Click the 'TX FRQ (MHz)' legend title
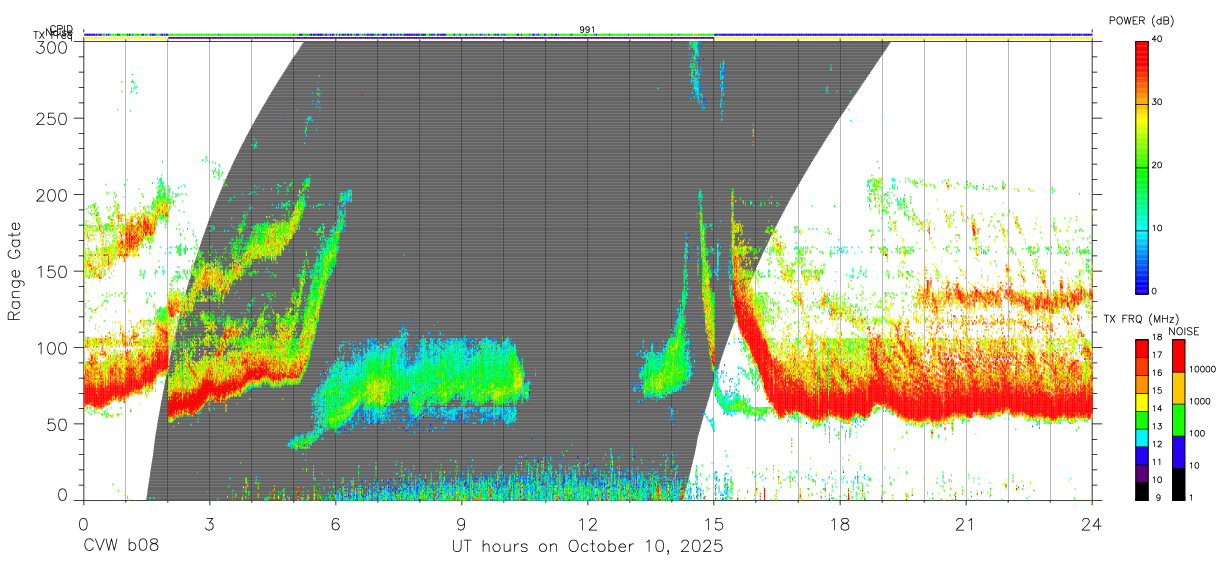Viewport: 1228px width, 567px height. pyautogui.click(x=1141, y=318)
